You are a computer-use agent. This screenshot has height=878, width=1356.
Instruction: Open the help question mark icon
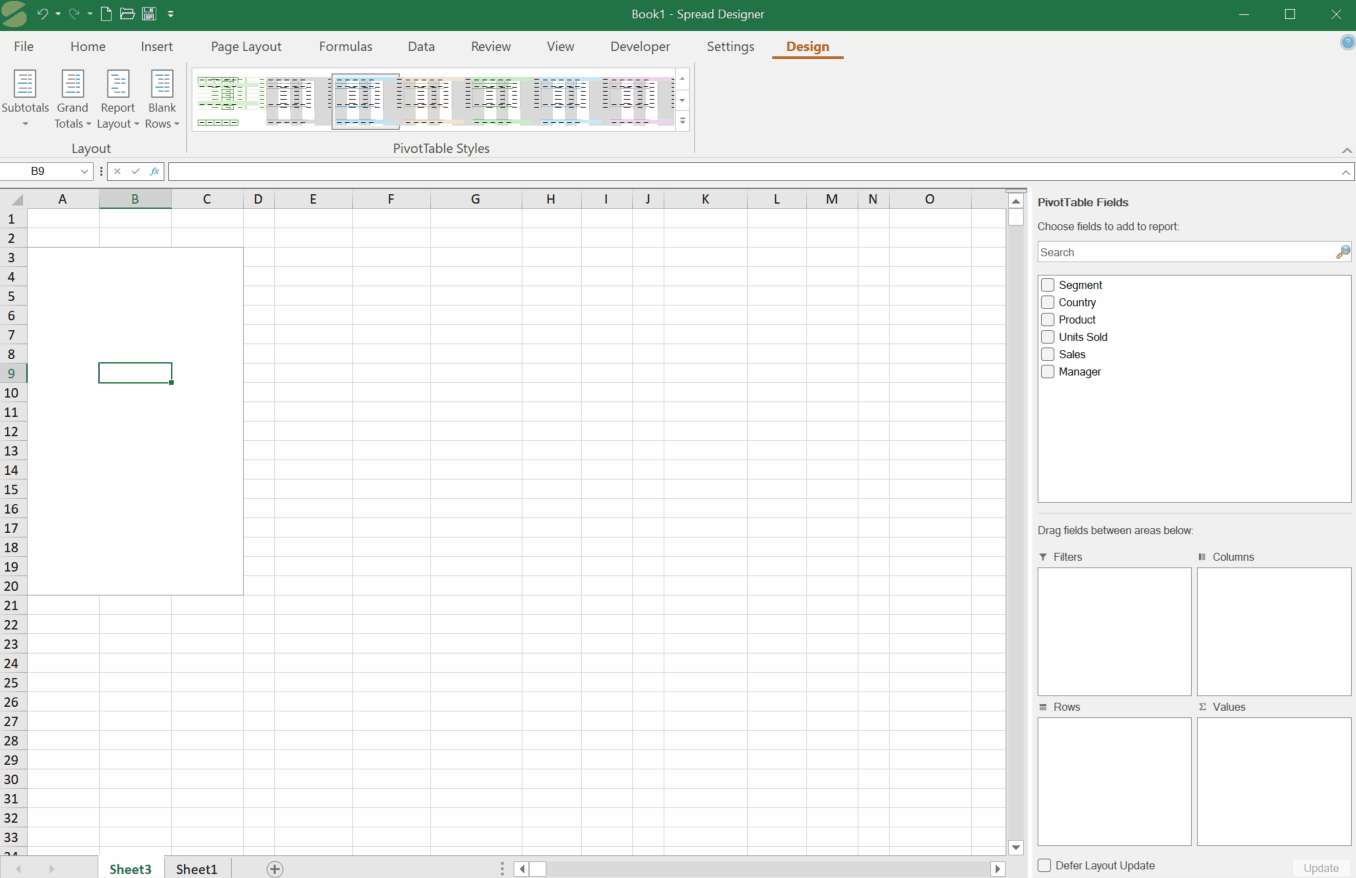pyautogui.click(x=1347, y=42)
